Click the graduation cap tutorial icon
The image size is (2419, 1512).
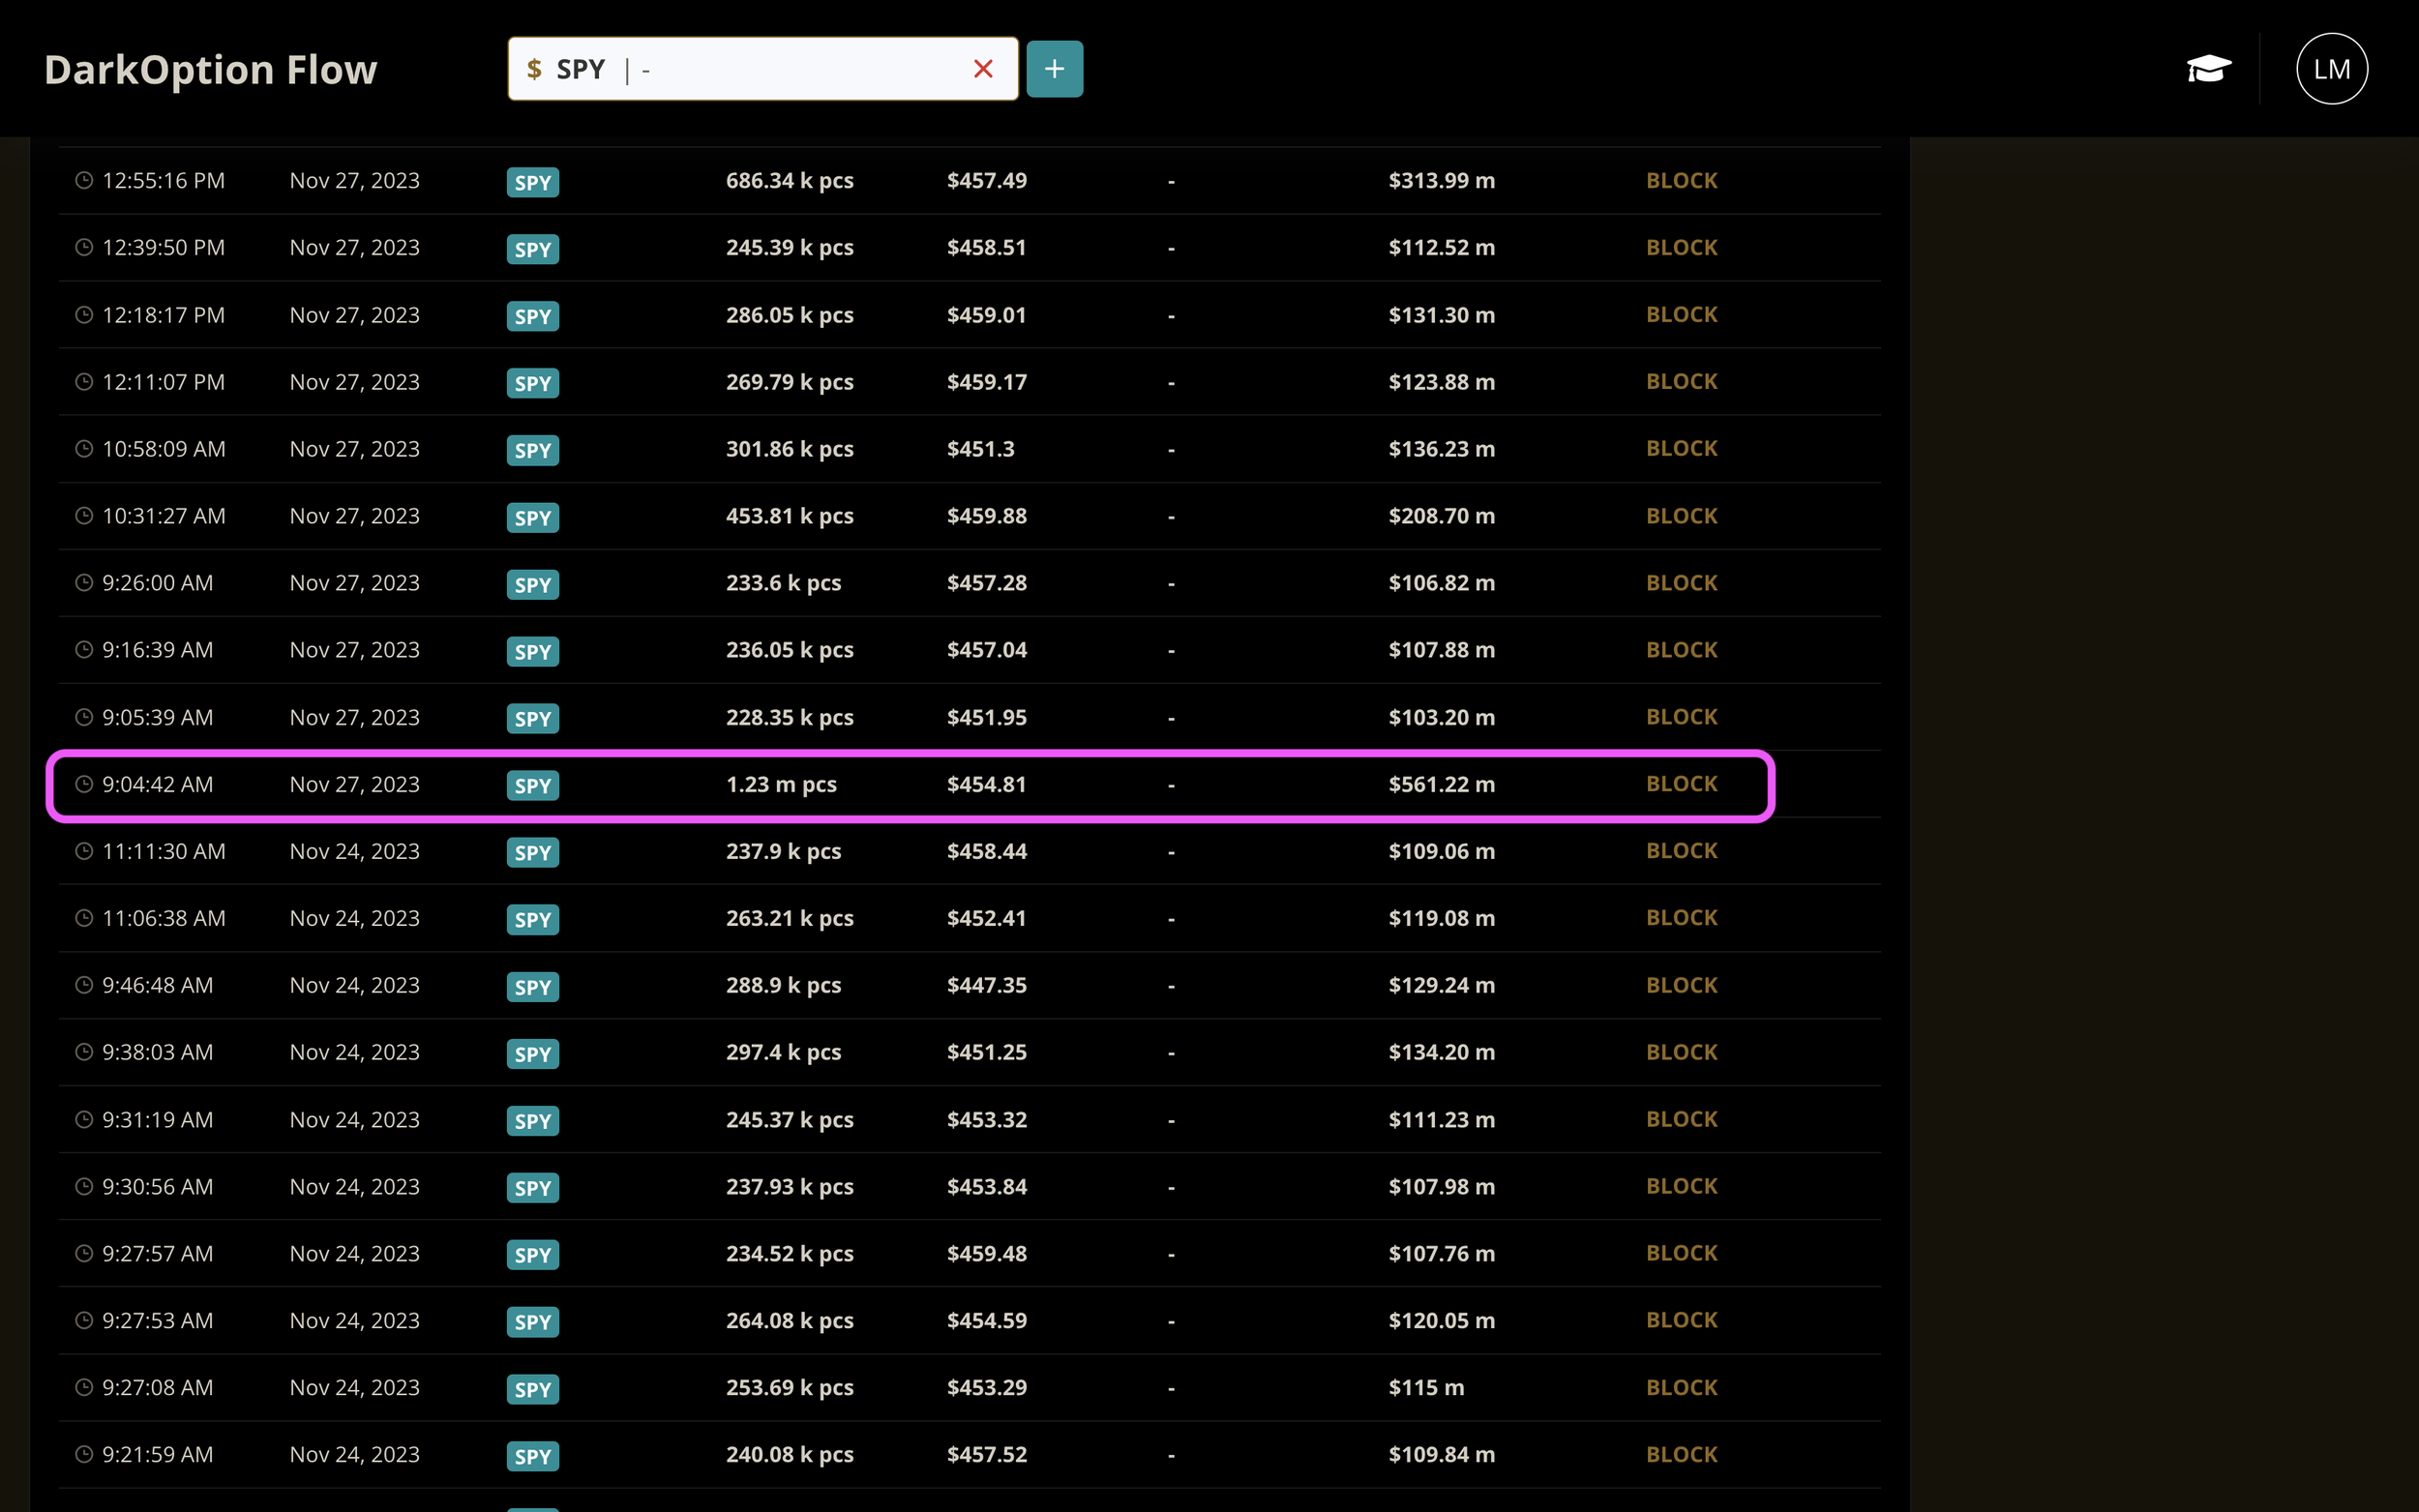click(x=2208, y=69)
